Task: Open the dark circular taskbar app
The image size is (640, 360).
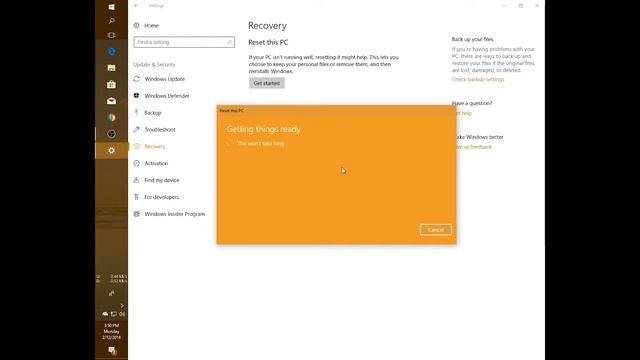Action: point(111,134)
